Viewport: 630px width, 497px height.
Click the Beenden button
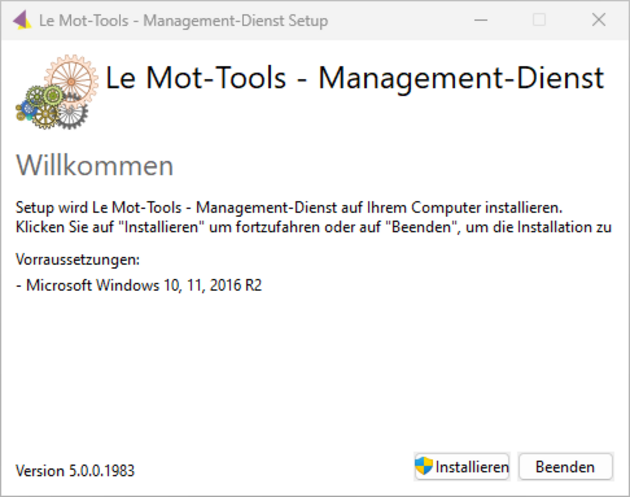click(565, 466)
